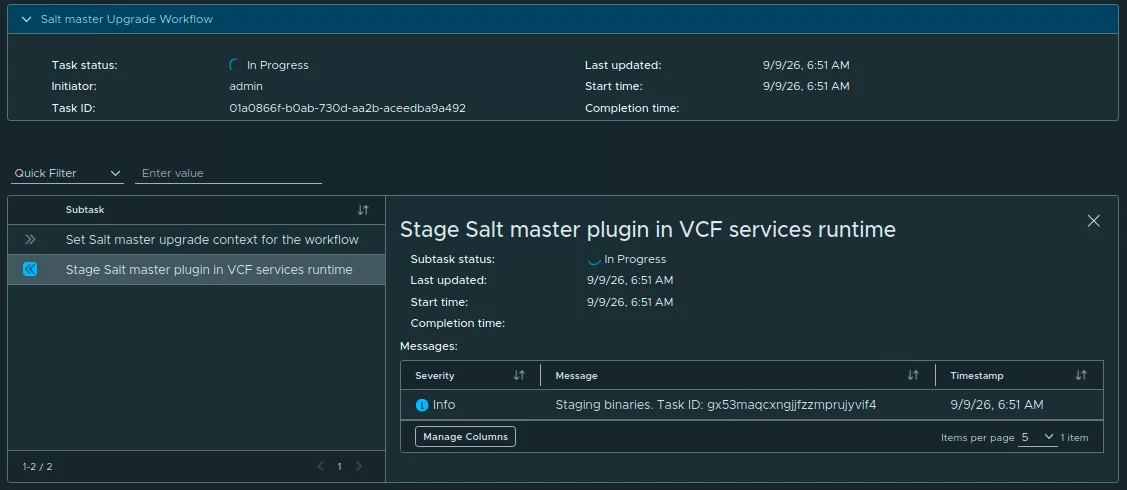Screen dimensions: 1127x490
Task: Close the subtask detail panel
Action: click(x=1093, y=221)
